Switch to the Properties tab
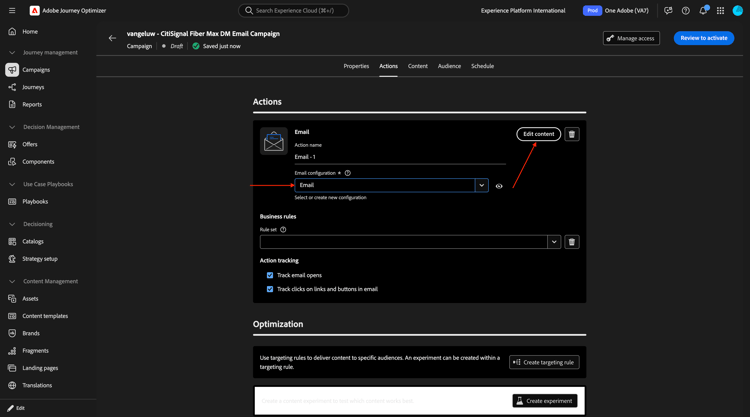 pos(356,66)
